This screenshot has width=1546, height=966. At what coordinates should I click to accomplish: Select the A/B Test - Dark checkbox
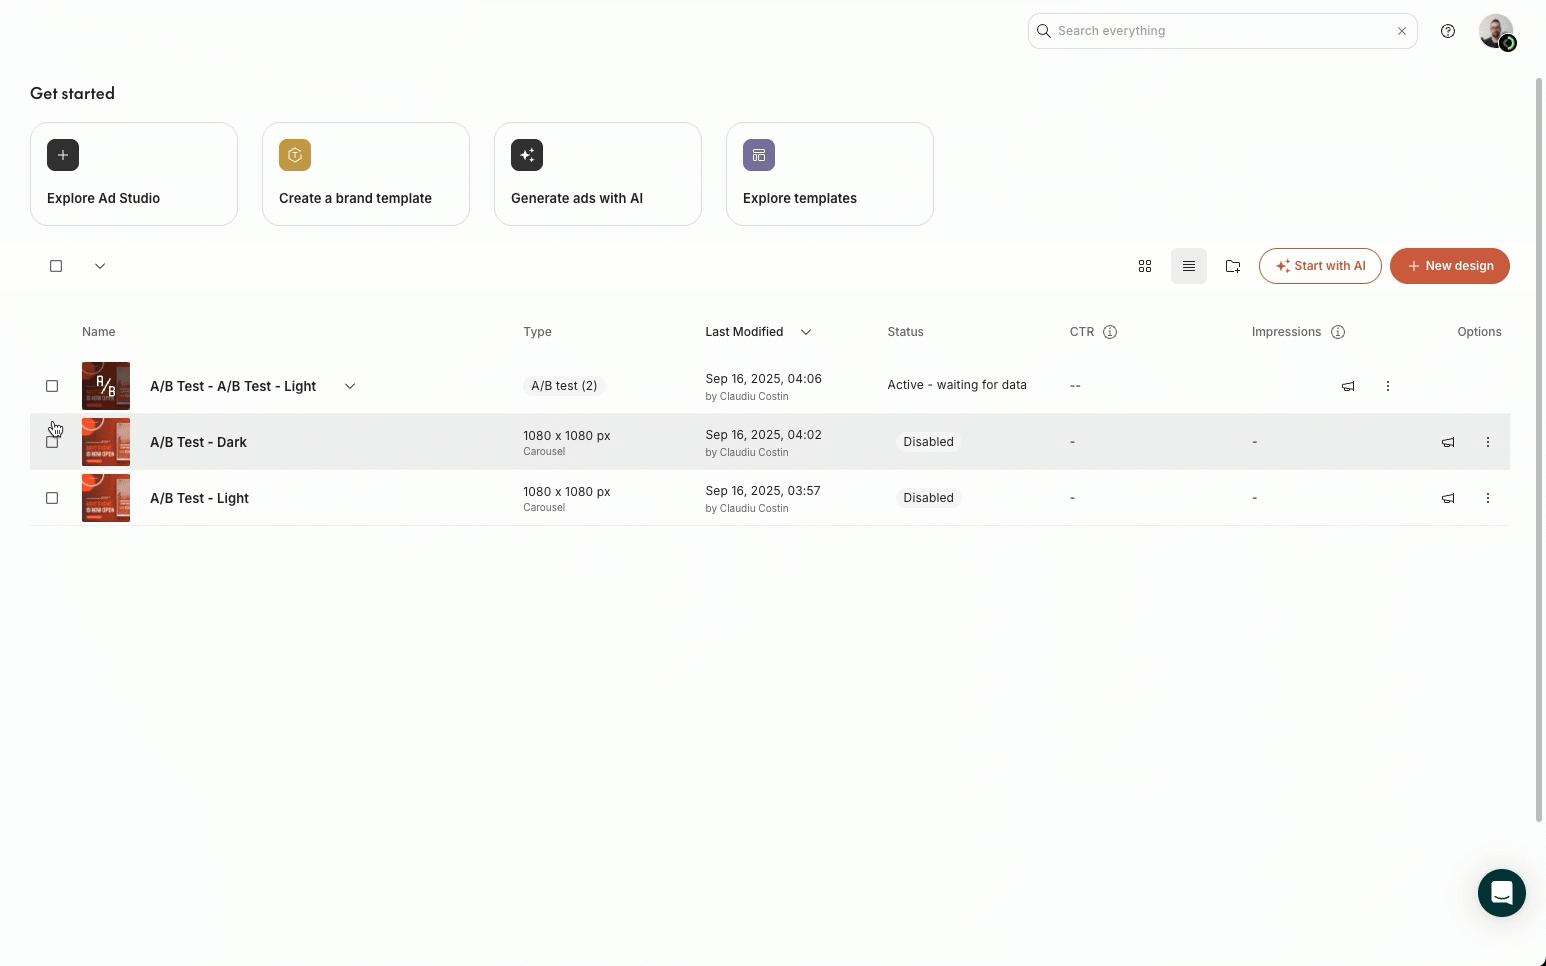(x=52, y=442)
